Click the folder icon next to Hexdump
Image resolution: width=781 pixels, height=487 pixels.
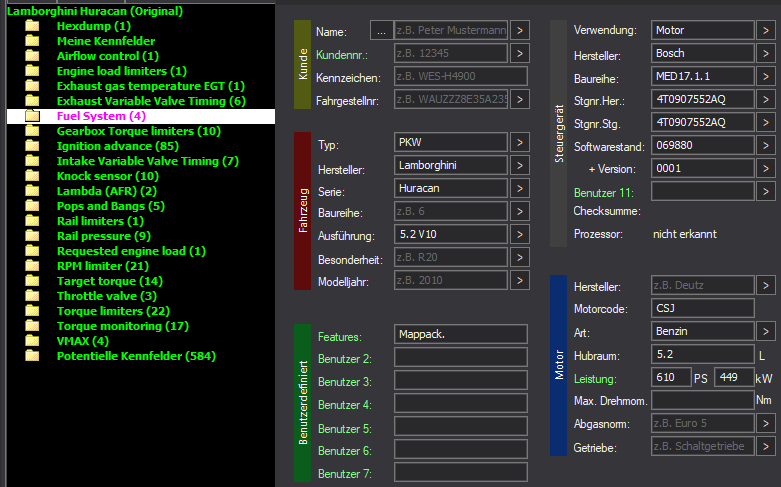click(x=32, y=26)
